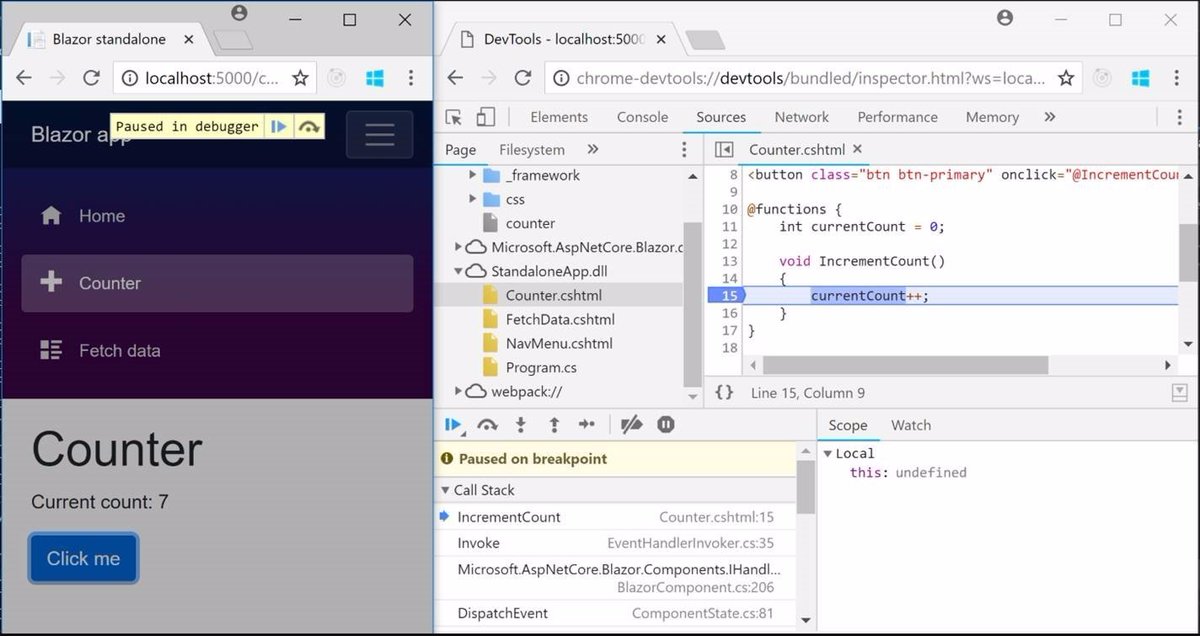1200x636 pixels.
Task: Open FetchData.cshtml in file tree
Action: click(x=560, y=319)
